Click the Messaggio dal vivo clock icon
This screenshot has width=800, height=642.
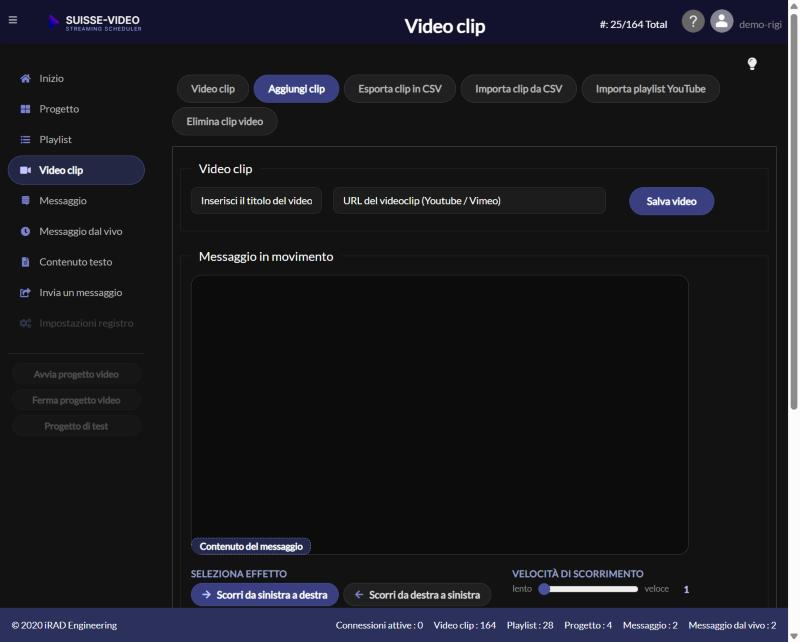click(25, 232)
